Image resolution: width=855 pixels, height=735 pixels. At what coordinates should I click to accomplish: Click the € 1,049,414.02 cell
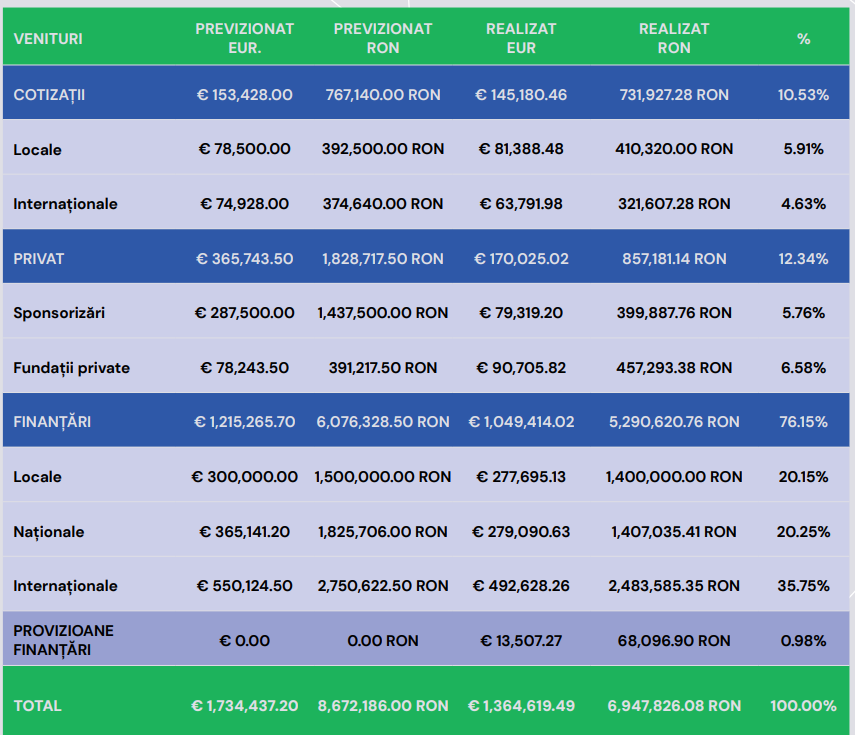(522, 422)
